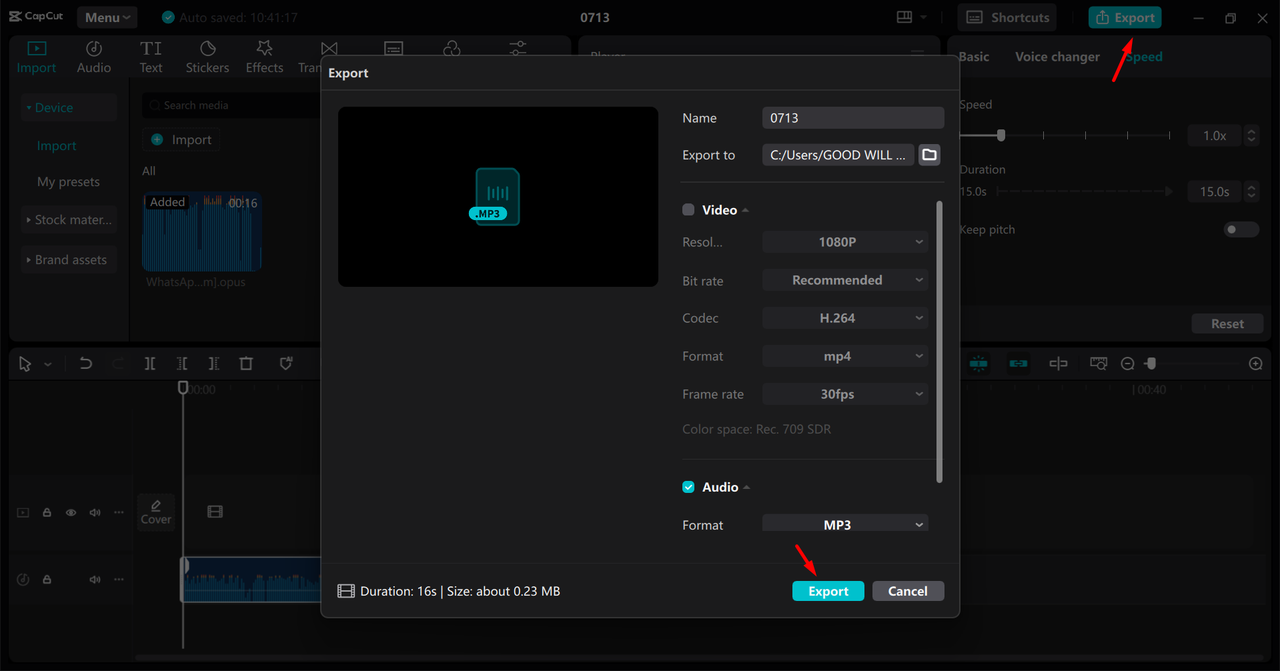Open the Text tool tab
The image size is (1280, 671).
click(151, 57)
